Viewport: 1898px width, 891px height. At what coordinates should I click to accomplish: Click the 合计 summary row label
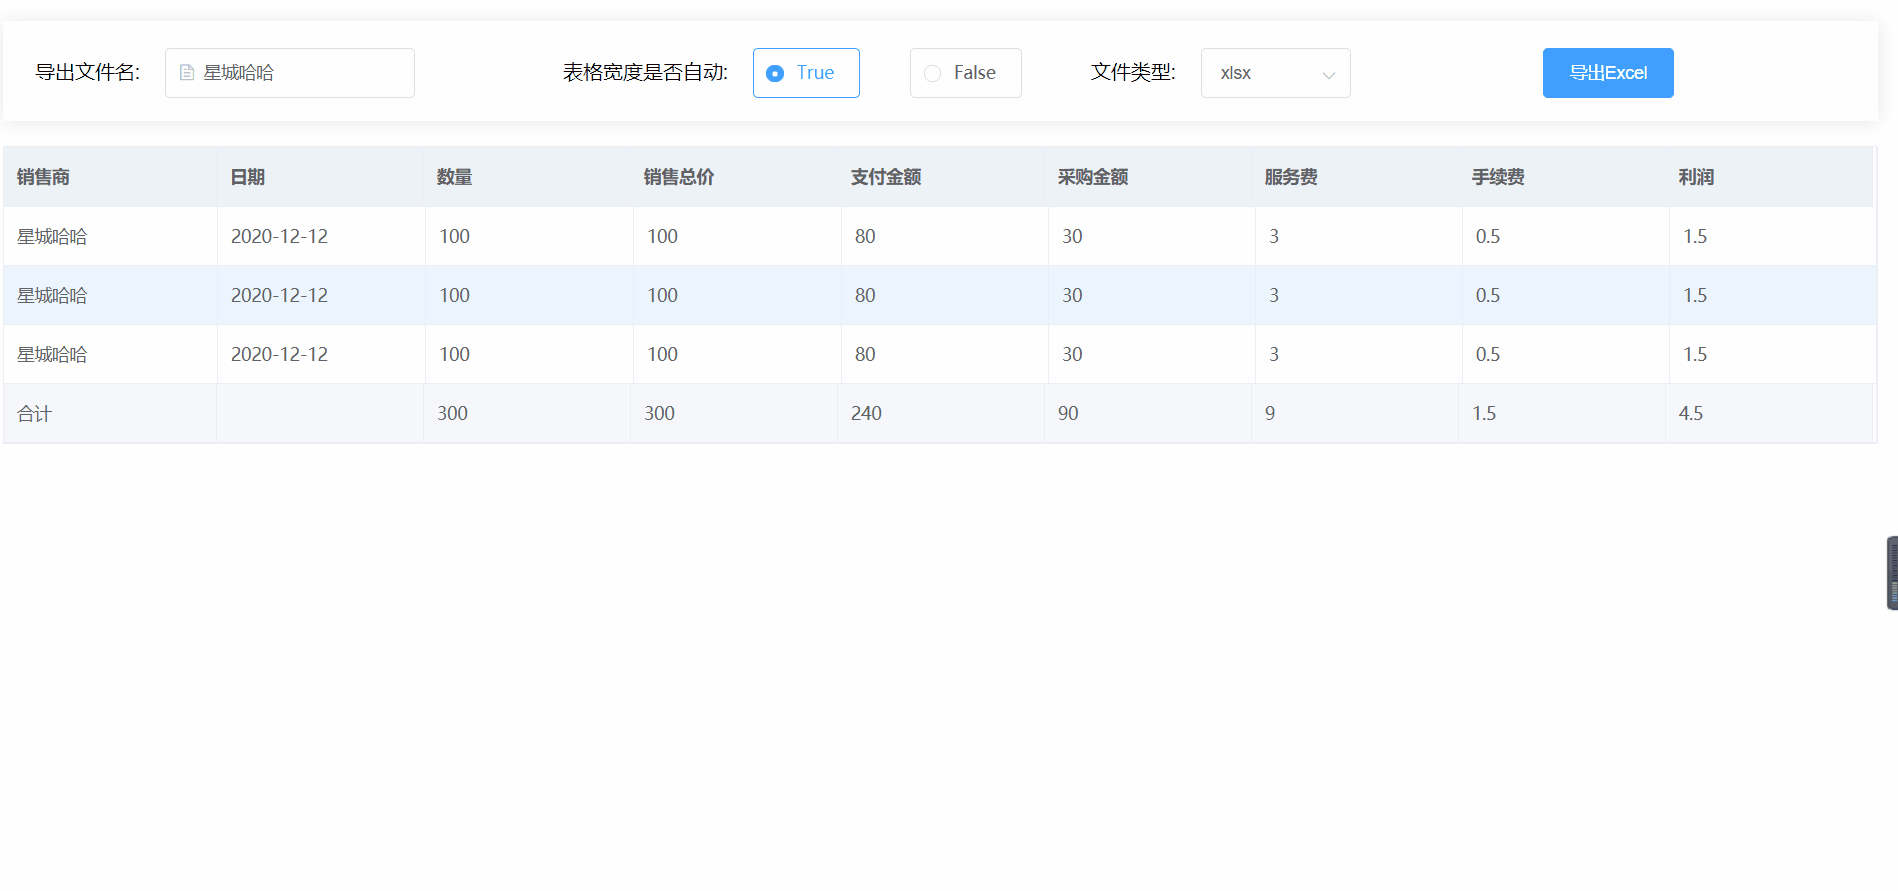coord(35,413)
